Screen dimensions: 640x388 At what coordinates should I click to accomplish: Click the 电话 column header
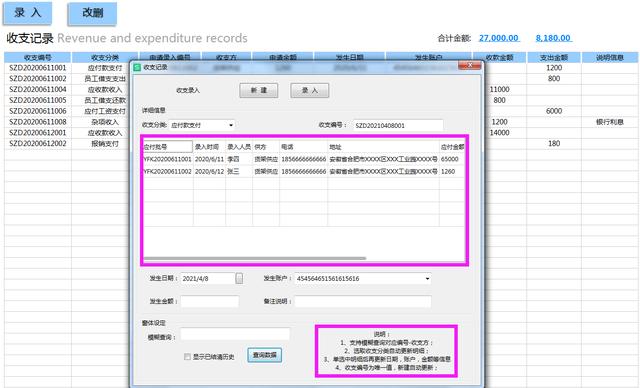click(x=303, y=146)
